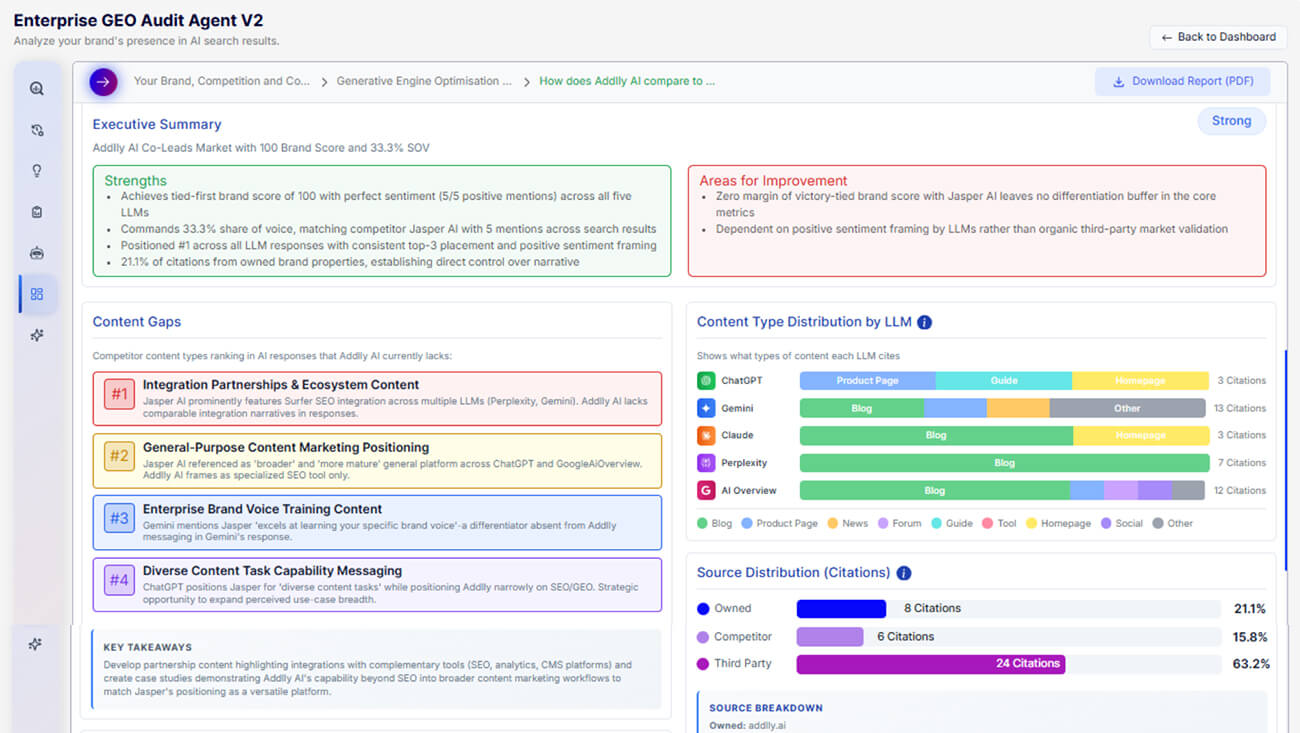1300x733 pixels.
Task: Open Integration Partnerships & Ecosystem Content card
Action: click(x=377, y=398)
